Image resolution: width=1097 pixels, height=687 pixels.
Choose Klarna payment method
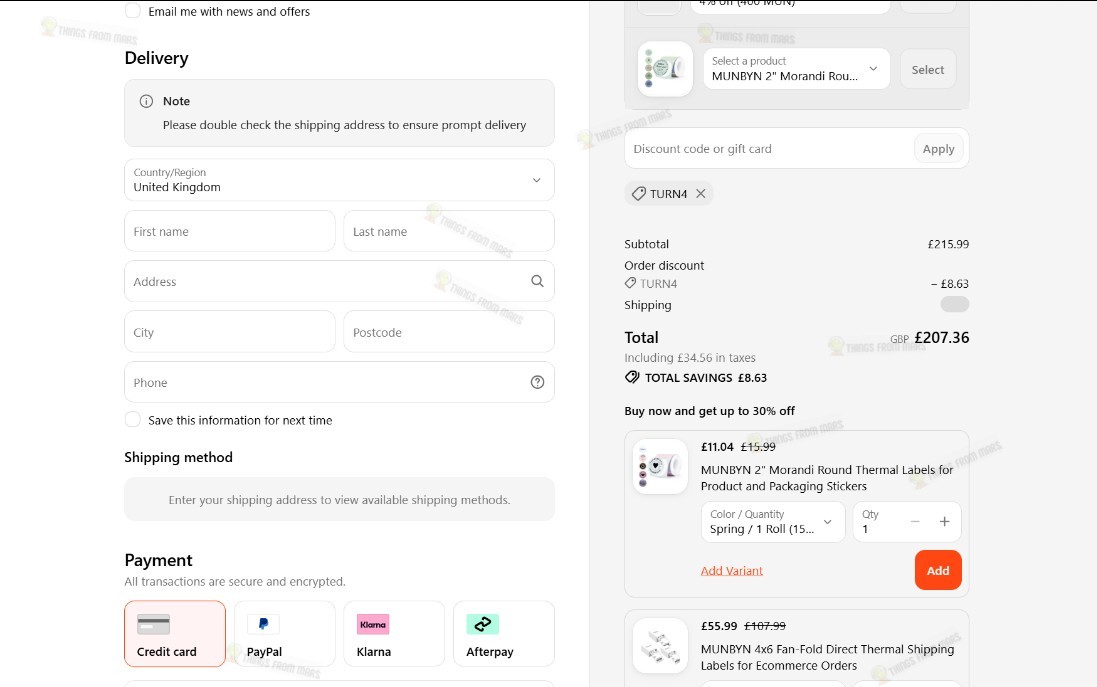pos(394,634)
